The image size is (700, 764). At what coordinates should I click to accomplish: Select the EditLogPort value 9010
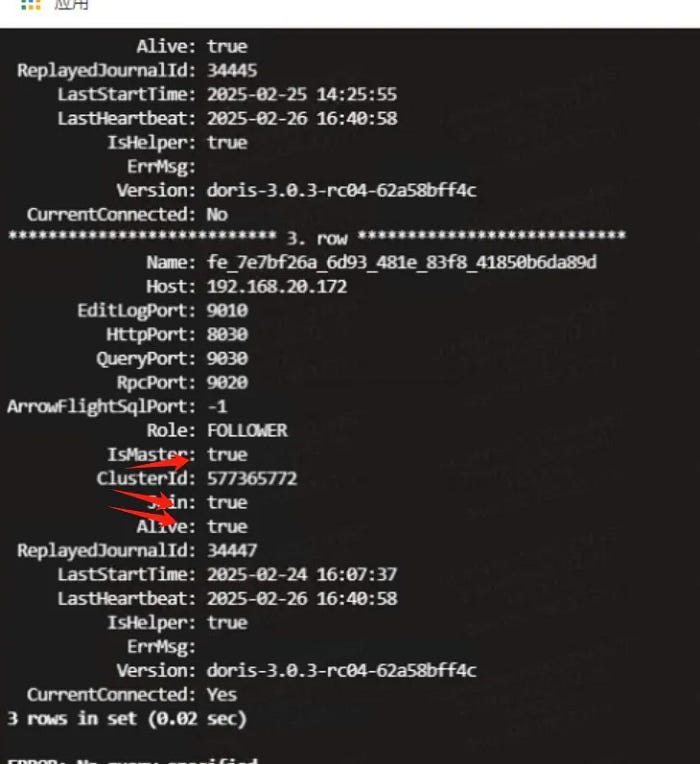(x=227, y=310)
